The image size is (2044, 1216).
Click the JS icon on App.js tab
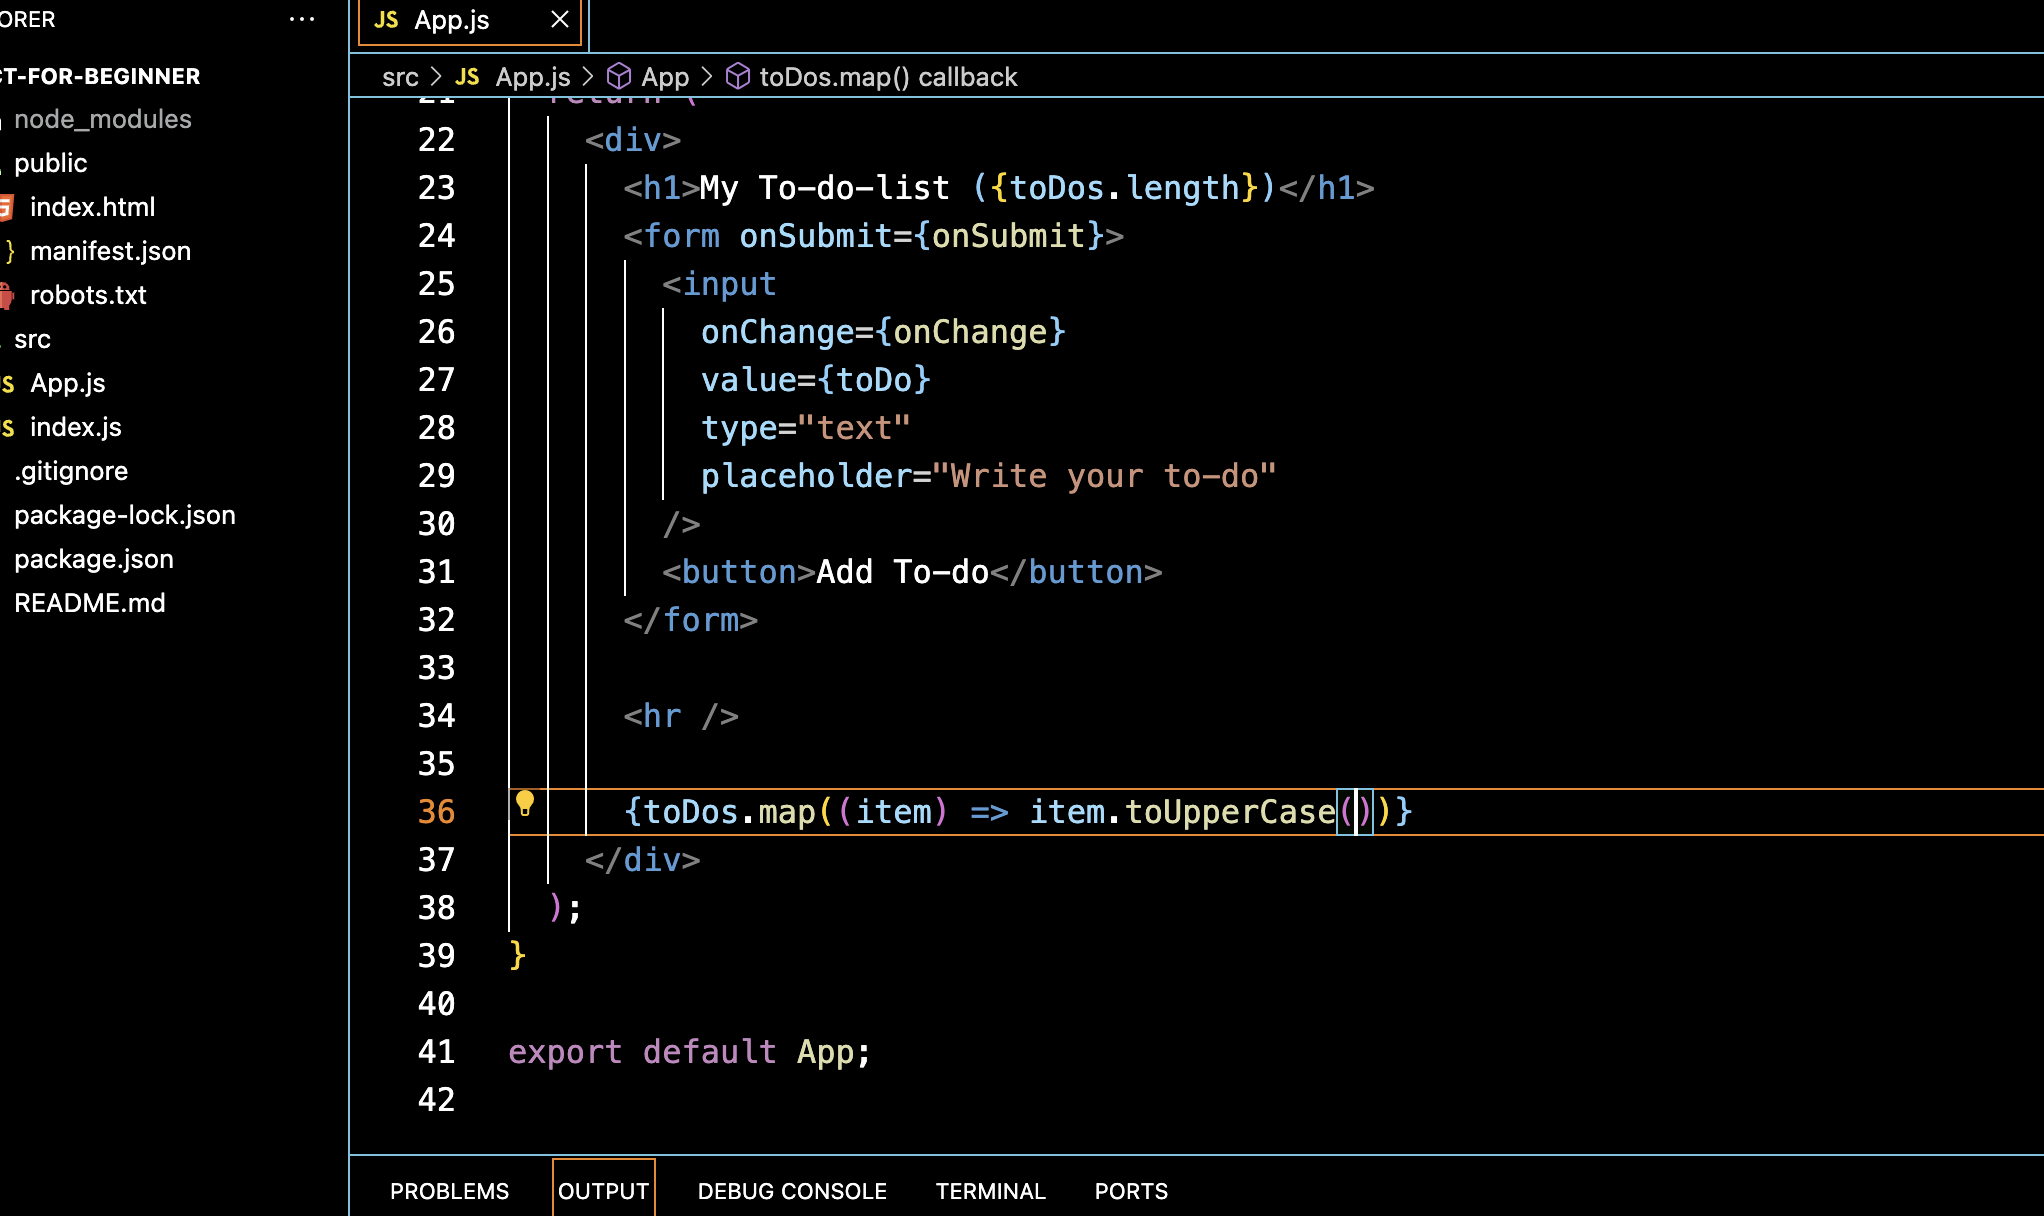[x=386, y=20]
